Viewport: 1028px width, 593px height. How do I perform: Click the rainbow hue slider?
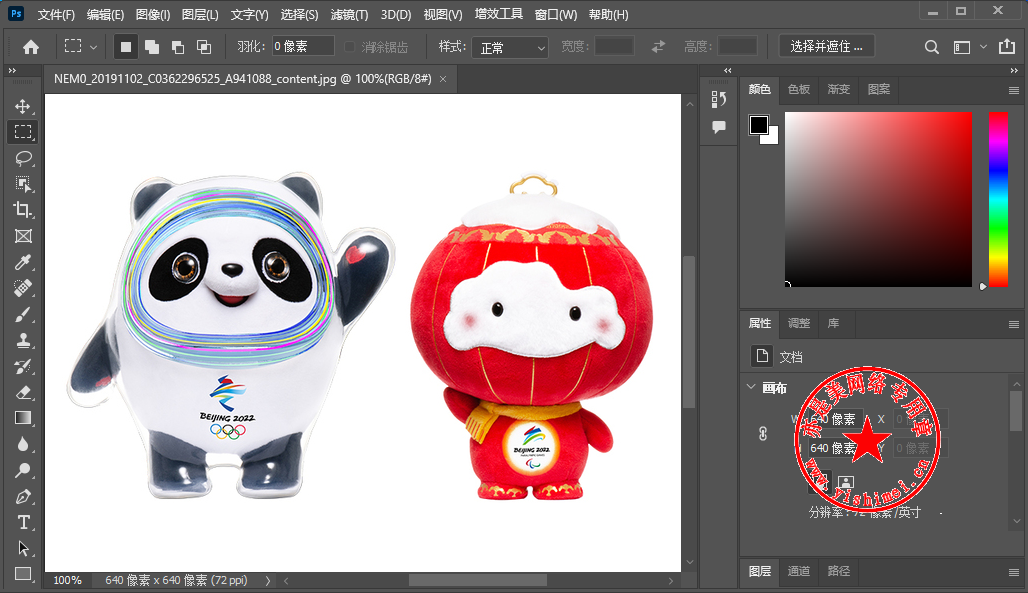coord(998,199)
